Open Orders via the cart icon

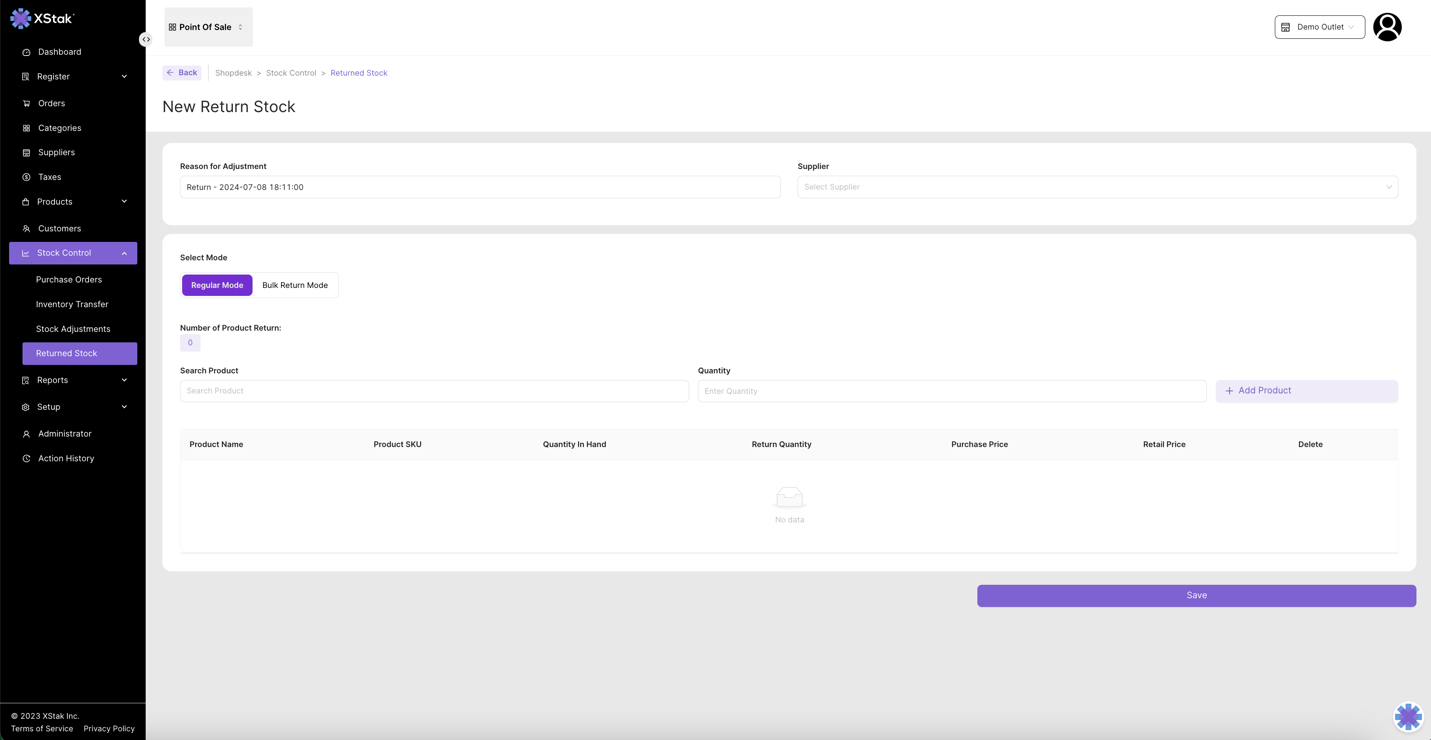coord(26,103)
